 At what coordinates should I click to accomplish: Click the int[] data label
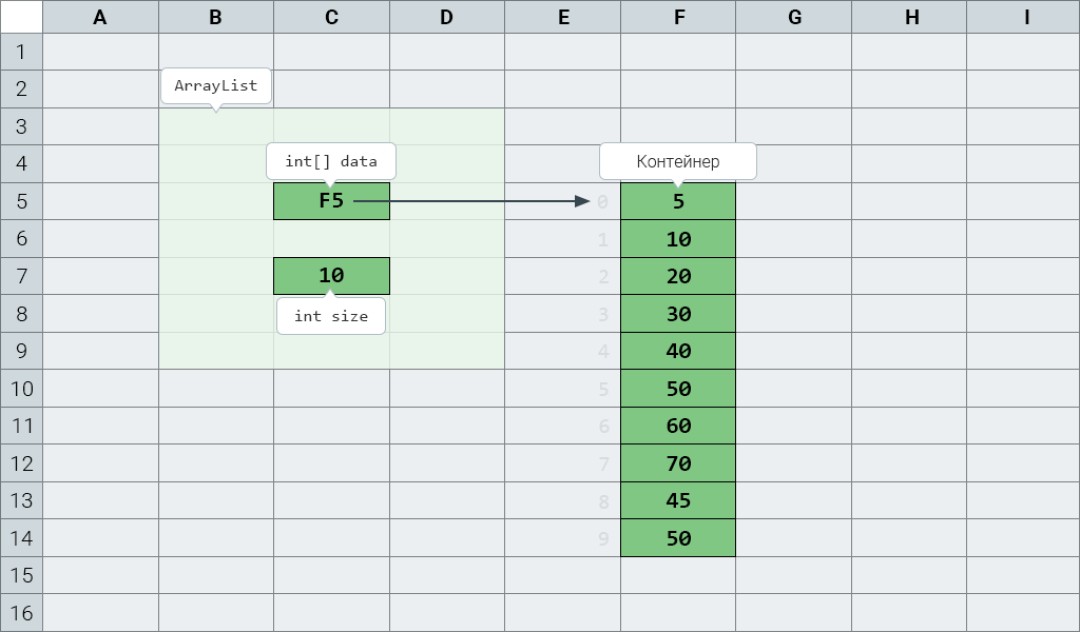pos(331,161)
